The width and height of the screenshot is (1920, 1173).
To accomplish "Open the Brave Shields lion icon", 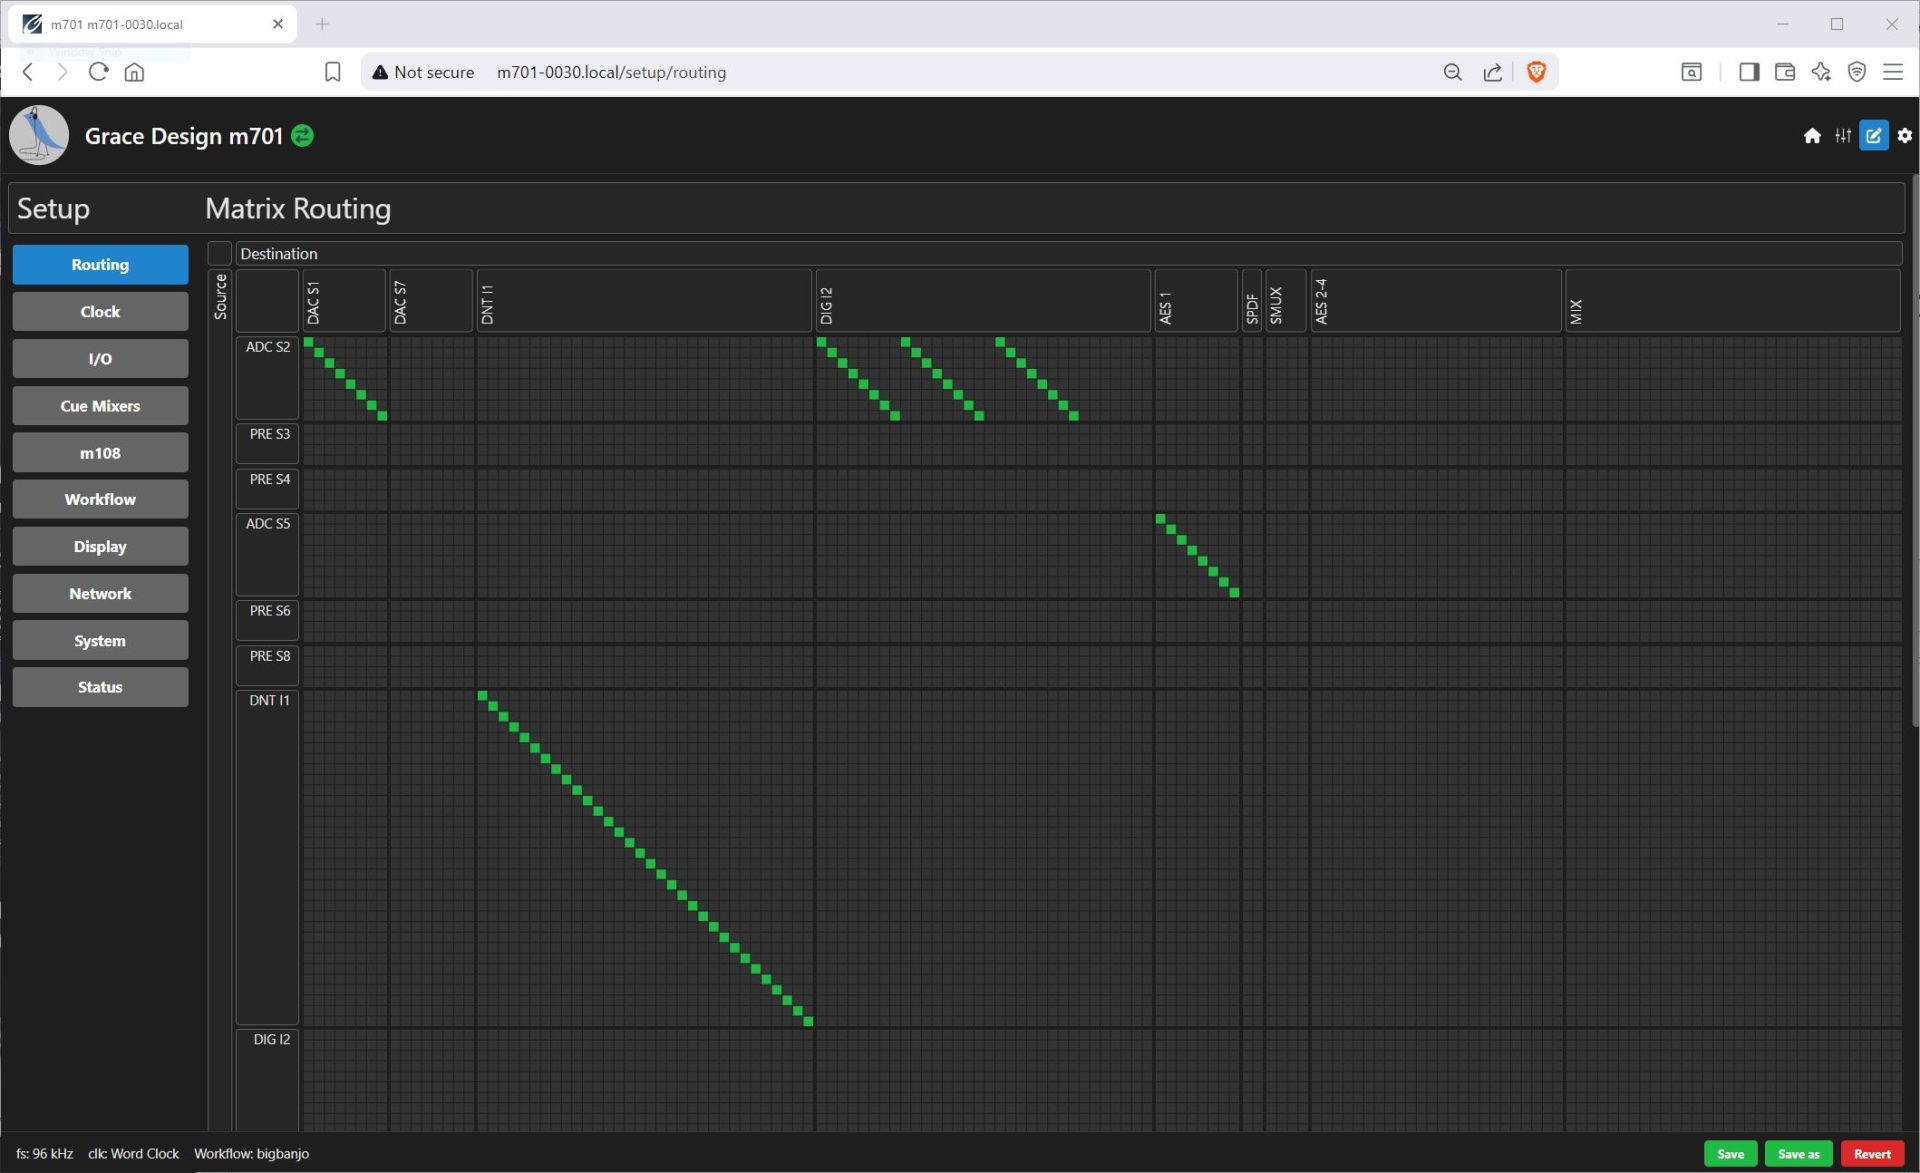I will pos(1537,72).
